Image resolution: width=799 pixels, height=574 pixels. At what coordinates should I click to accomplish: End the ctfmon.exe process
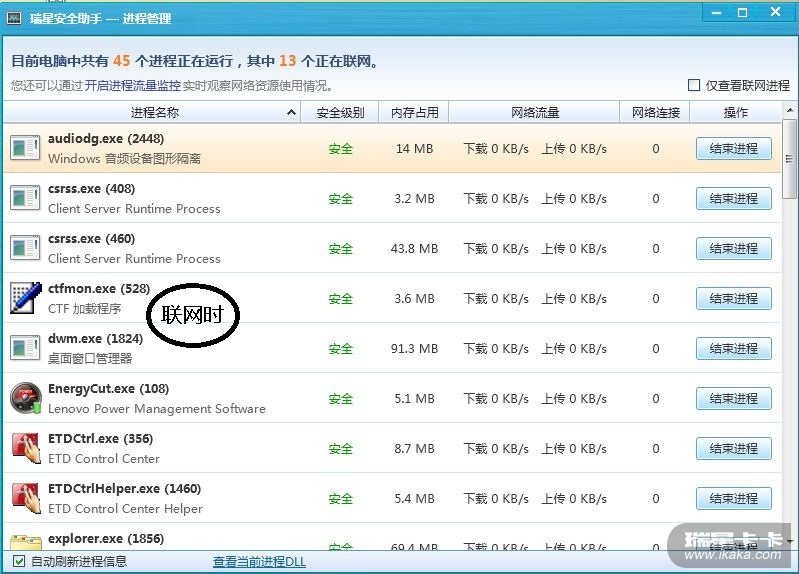734,298
